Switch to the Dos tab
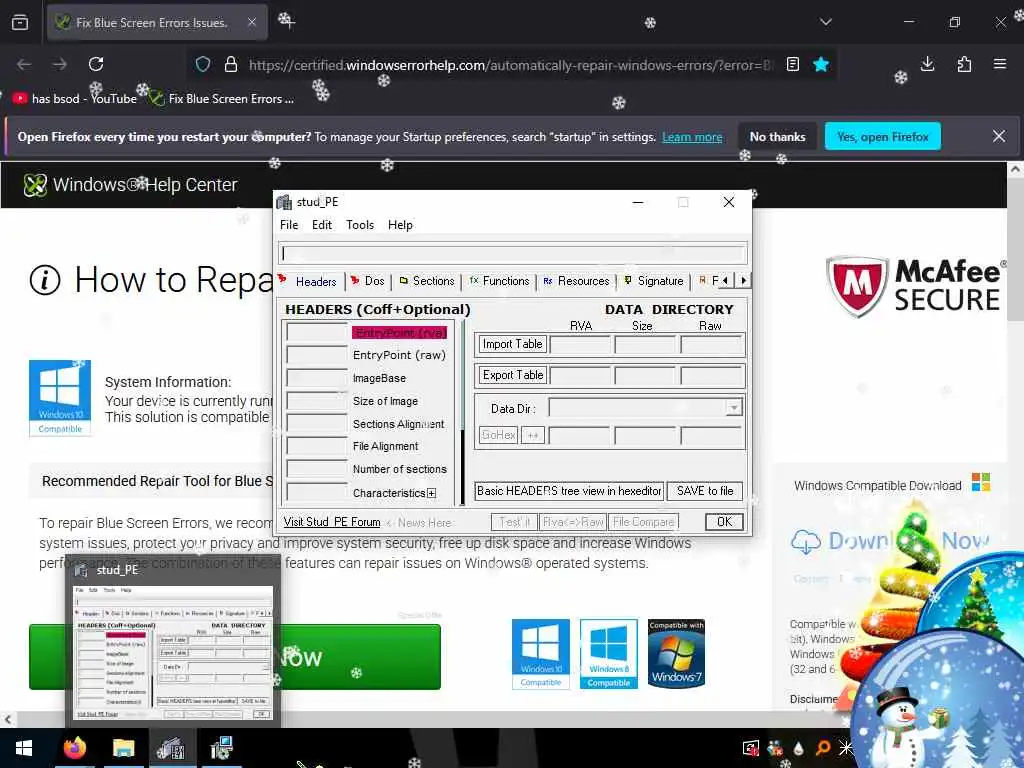The height and width of the screenshot is (768, 1024). coord(368,281)
